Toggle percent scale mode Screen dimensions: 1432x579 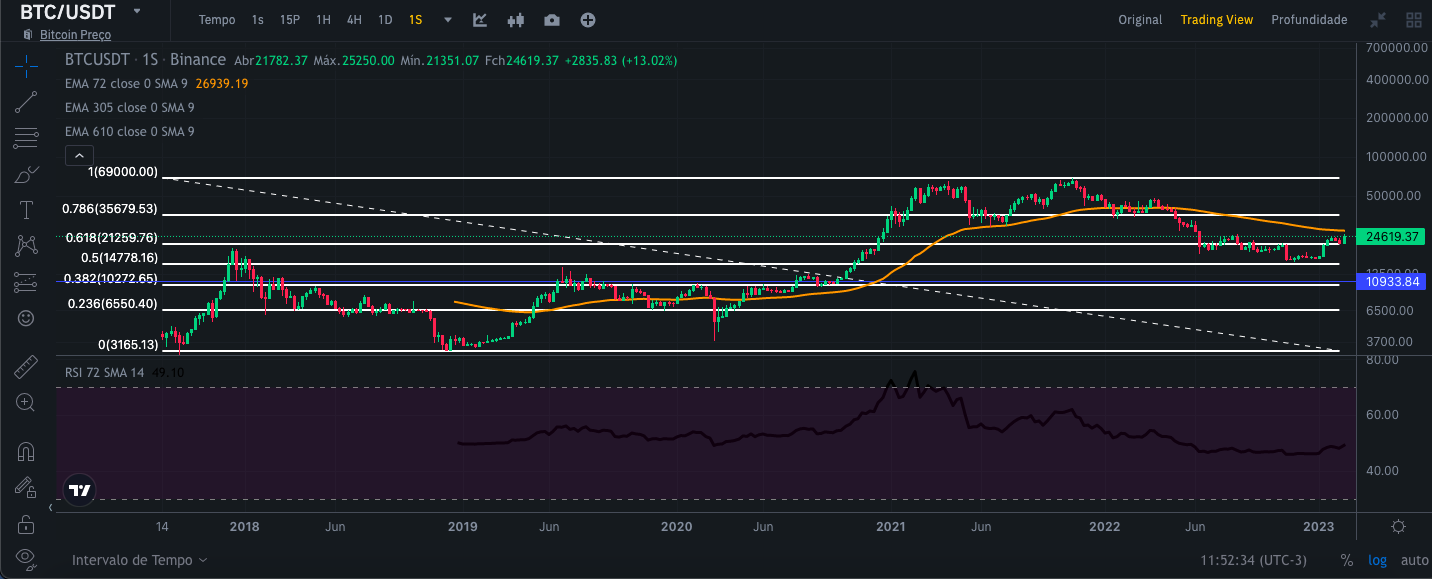click(x=1347, y=560)
